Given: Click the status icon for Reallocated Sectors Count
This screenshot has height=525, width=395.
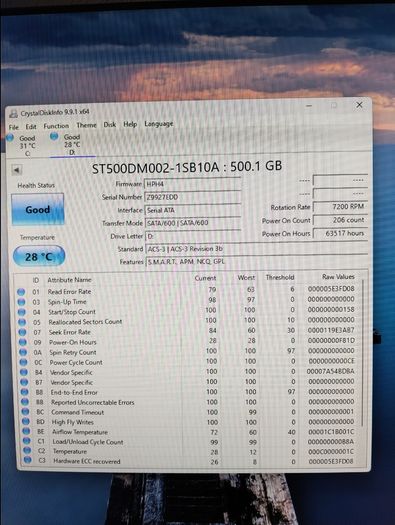Looking at the screenshot, I should click(x=22, y=322).
